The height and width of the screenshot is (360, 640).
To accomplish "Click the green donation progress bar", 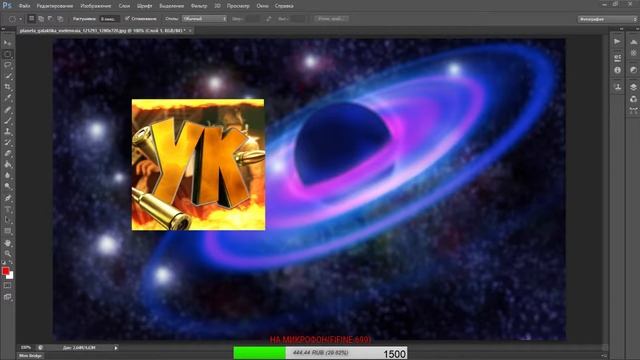I will tap(259, 353).
